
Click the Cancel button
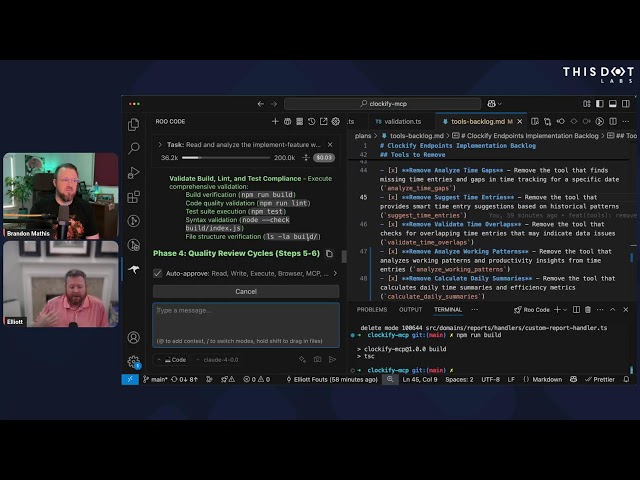point(246,291)
